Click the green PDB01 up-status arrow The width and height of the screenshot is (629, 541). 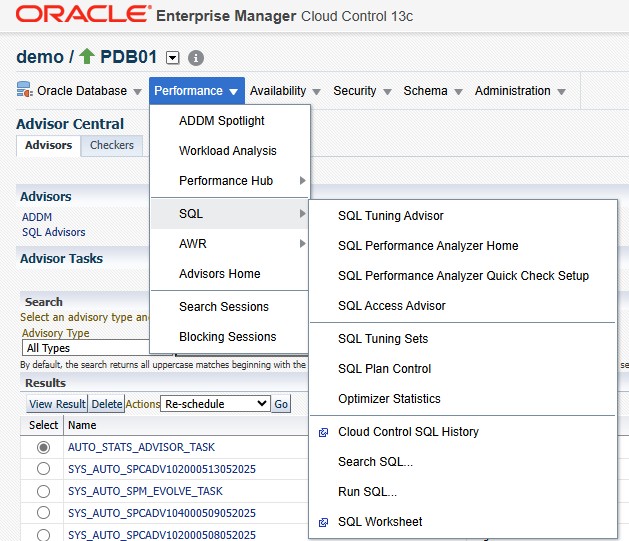pyautogui.click(x=88, y=58)
